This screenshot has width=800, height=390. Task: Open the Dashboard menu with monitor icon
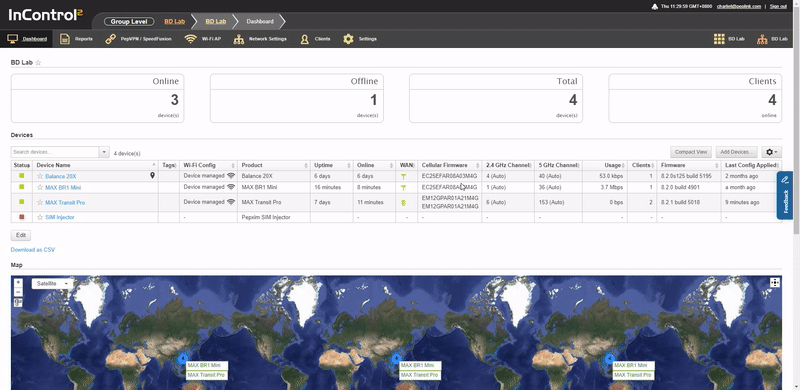pos(28,39)
